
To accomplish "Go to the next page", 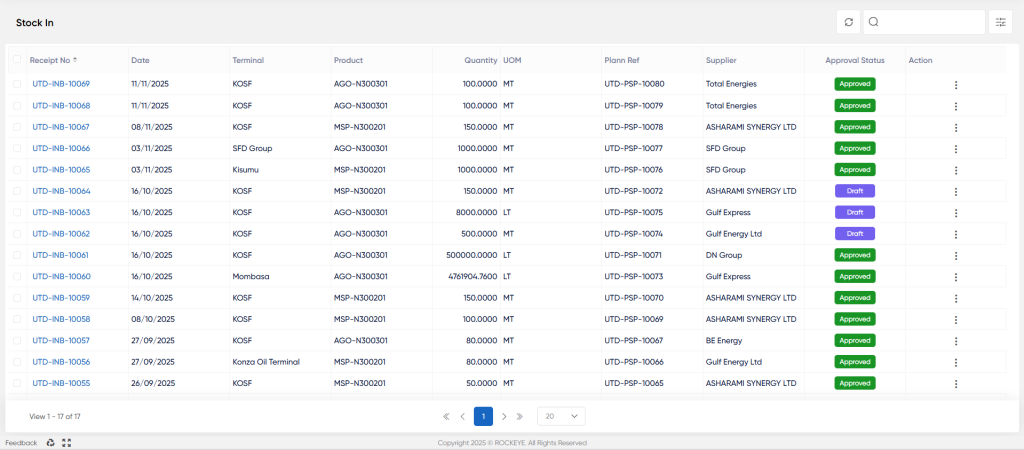I will (504, 416).
